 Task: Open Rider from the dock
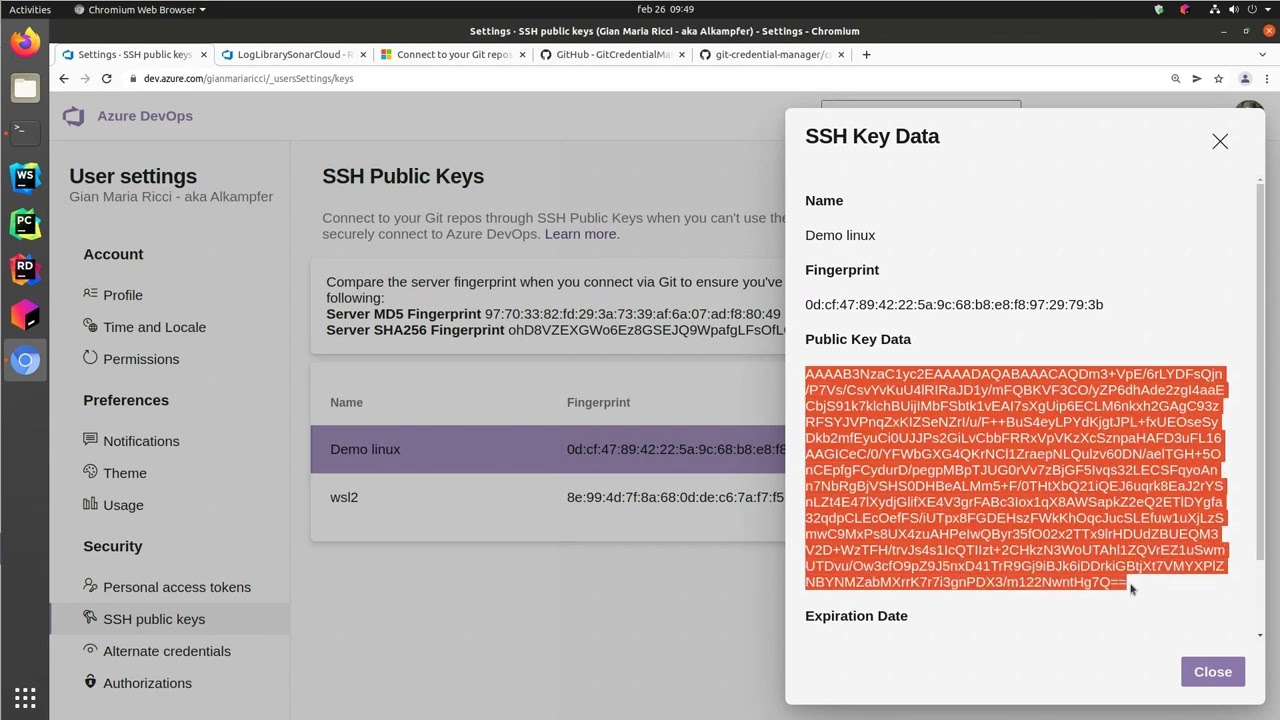pyautogui.click(x=25, y=269)
